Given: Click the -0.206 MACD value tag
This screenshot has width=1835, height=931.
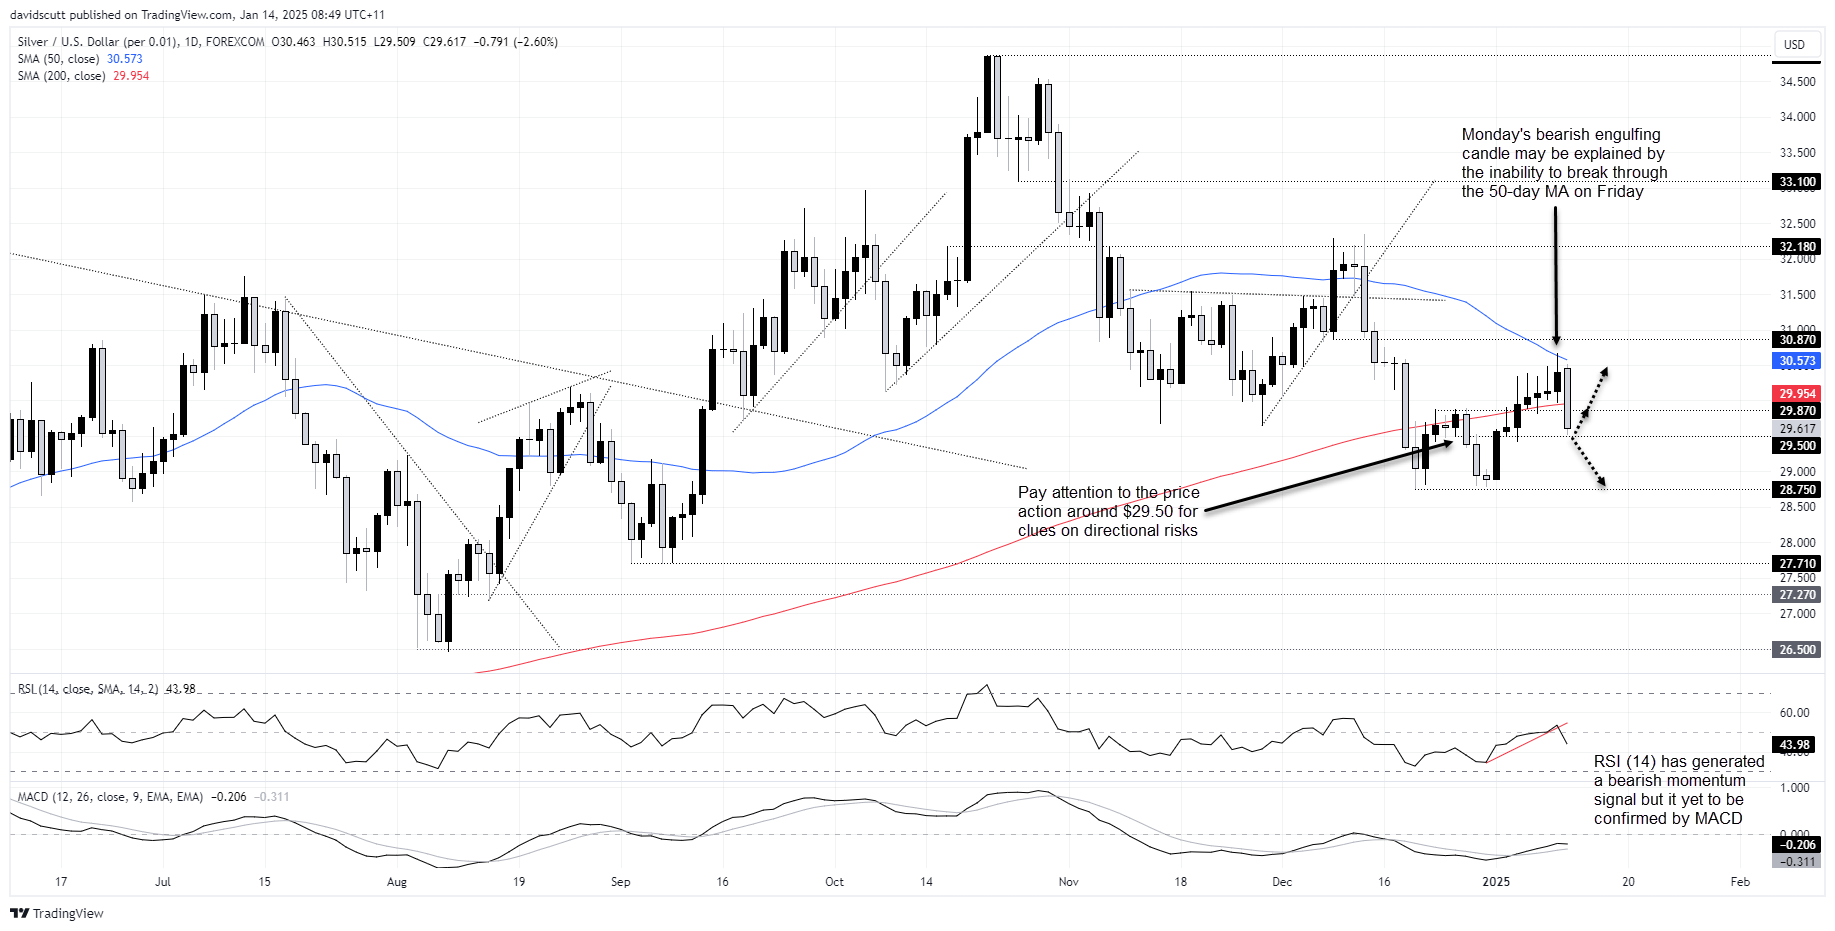Looking at the screenshot, I should point(1796,845).
